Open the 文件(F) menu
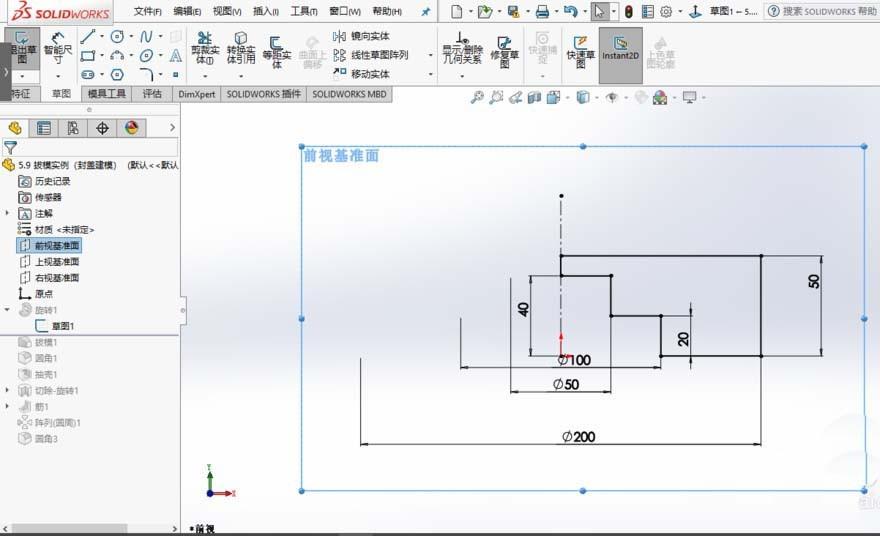The width and height of the screenshot is (880, 536). pyautogui.click(x=147, y=11)
